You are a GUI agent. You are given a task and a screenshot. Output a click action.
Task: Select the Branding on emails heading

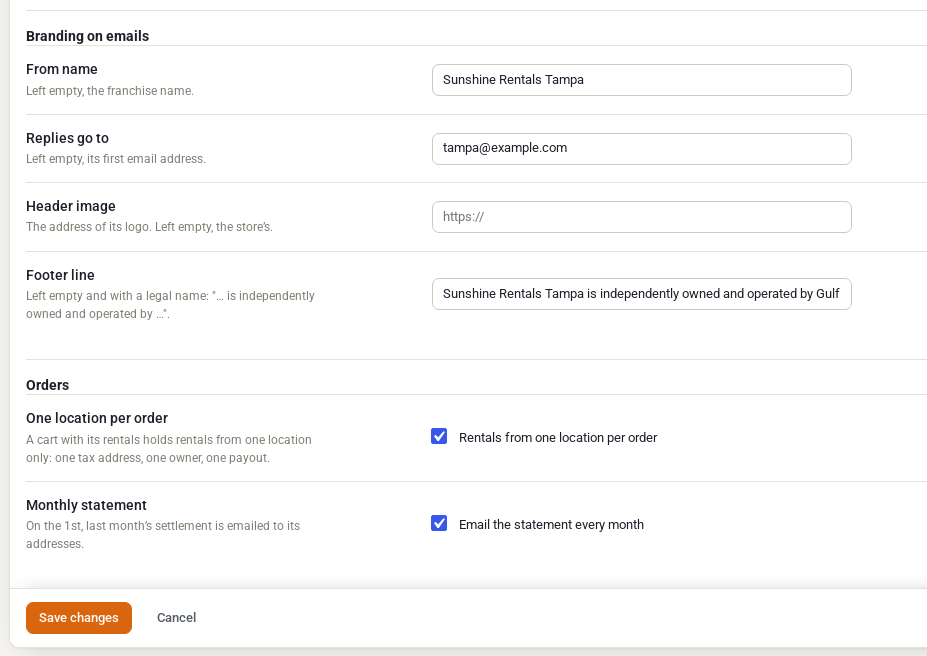(87, 36)
